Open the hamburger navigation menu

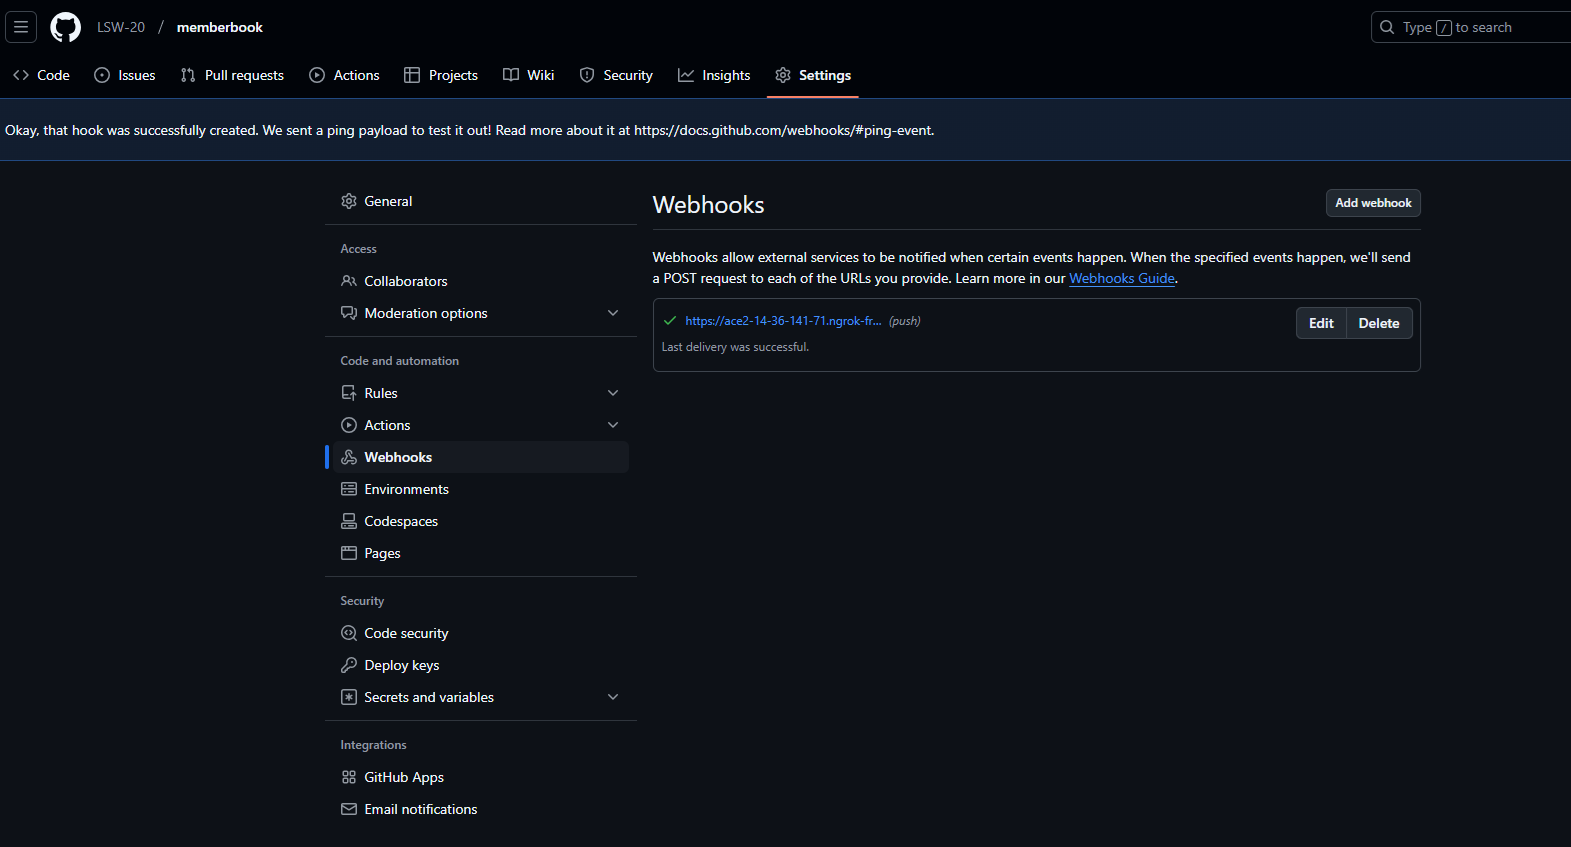pyautogui.click(x=21, y=27)
